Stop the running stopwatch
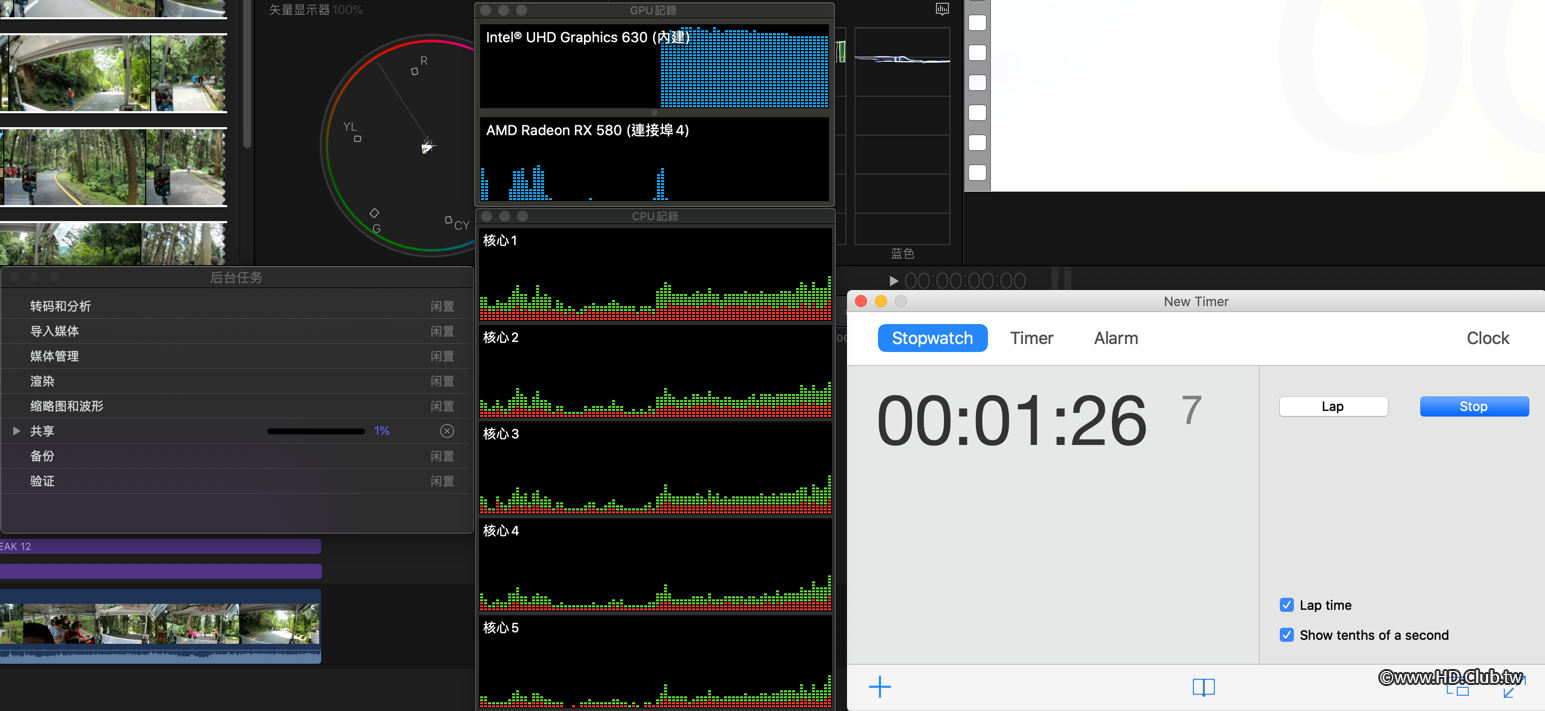This screenshot has width=1545, height=711. [x=1474, y=406]
